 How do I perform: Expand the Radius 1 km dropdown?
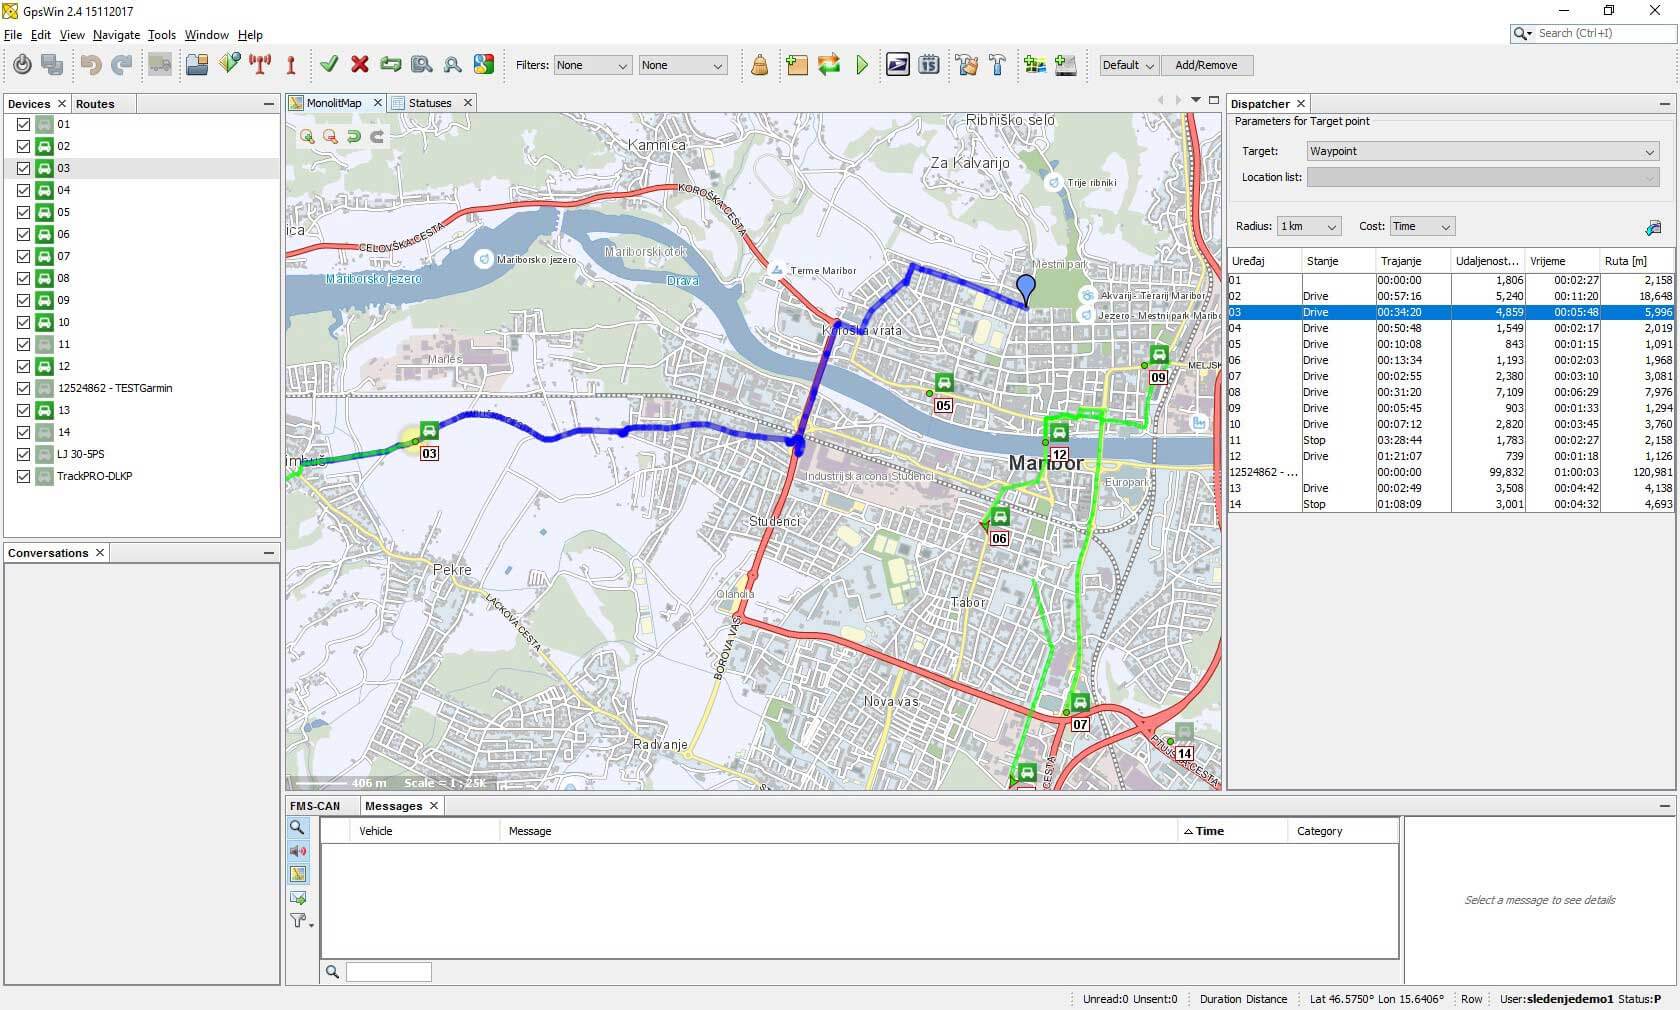coord(1308,227)
